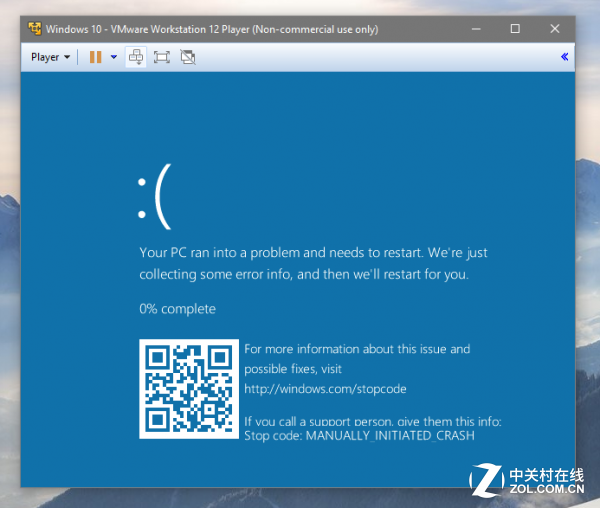Maximize the VMware Player window
The height and width of the screenshot is (508, 600).
point(515,29)
